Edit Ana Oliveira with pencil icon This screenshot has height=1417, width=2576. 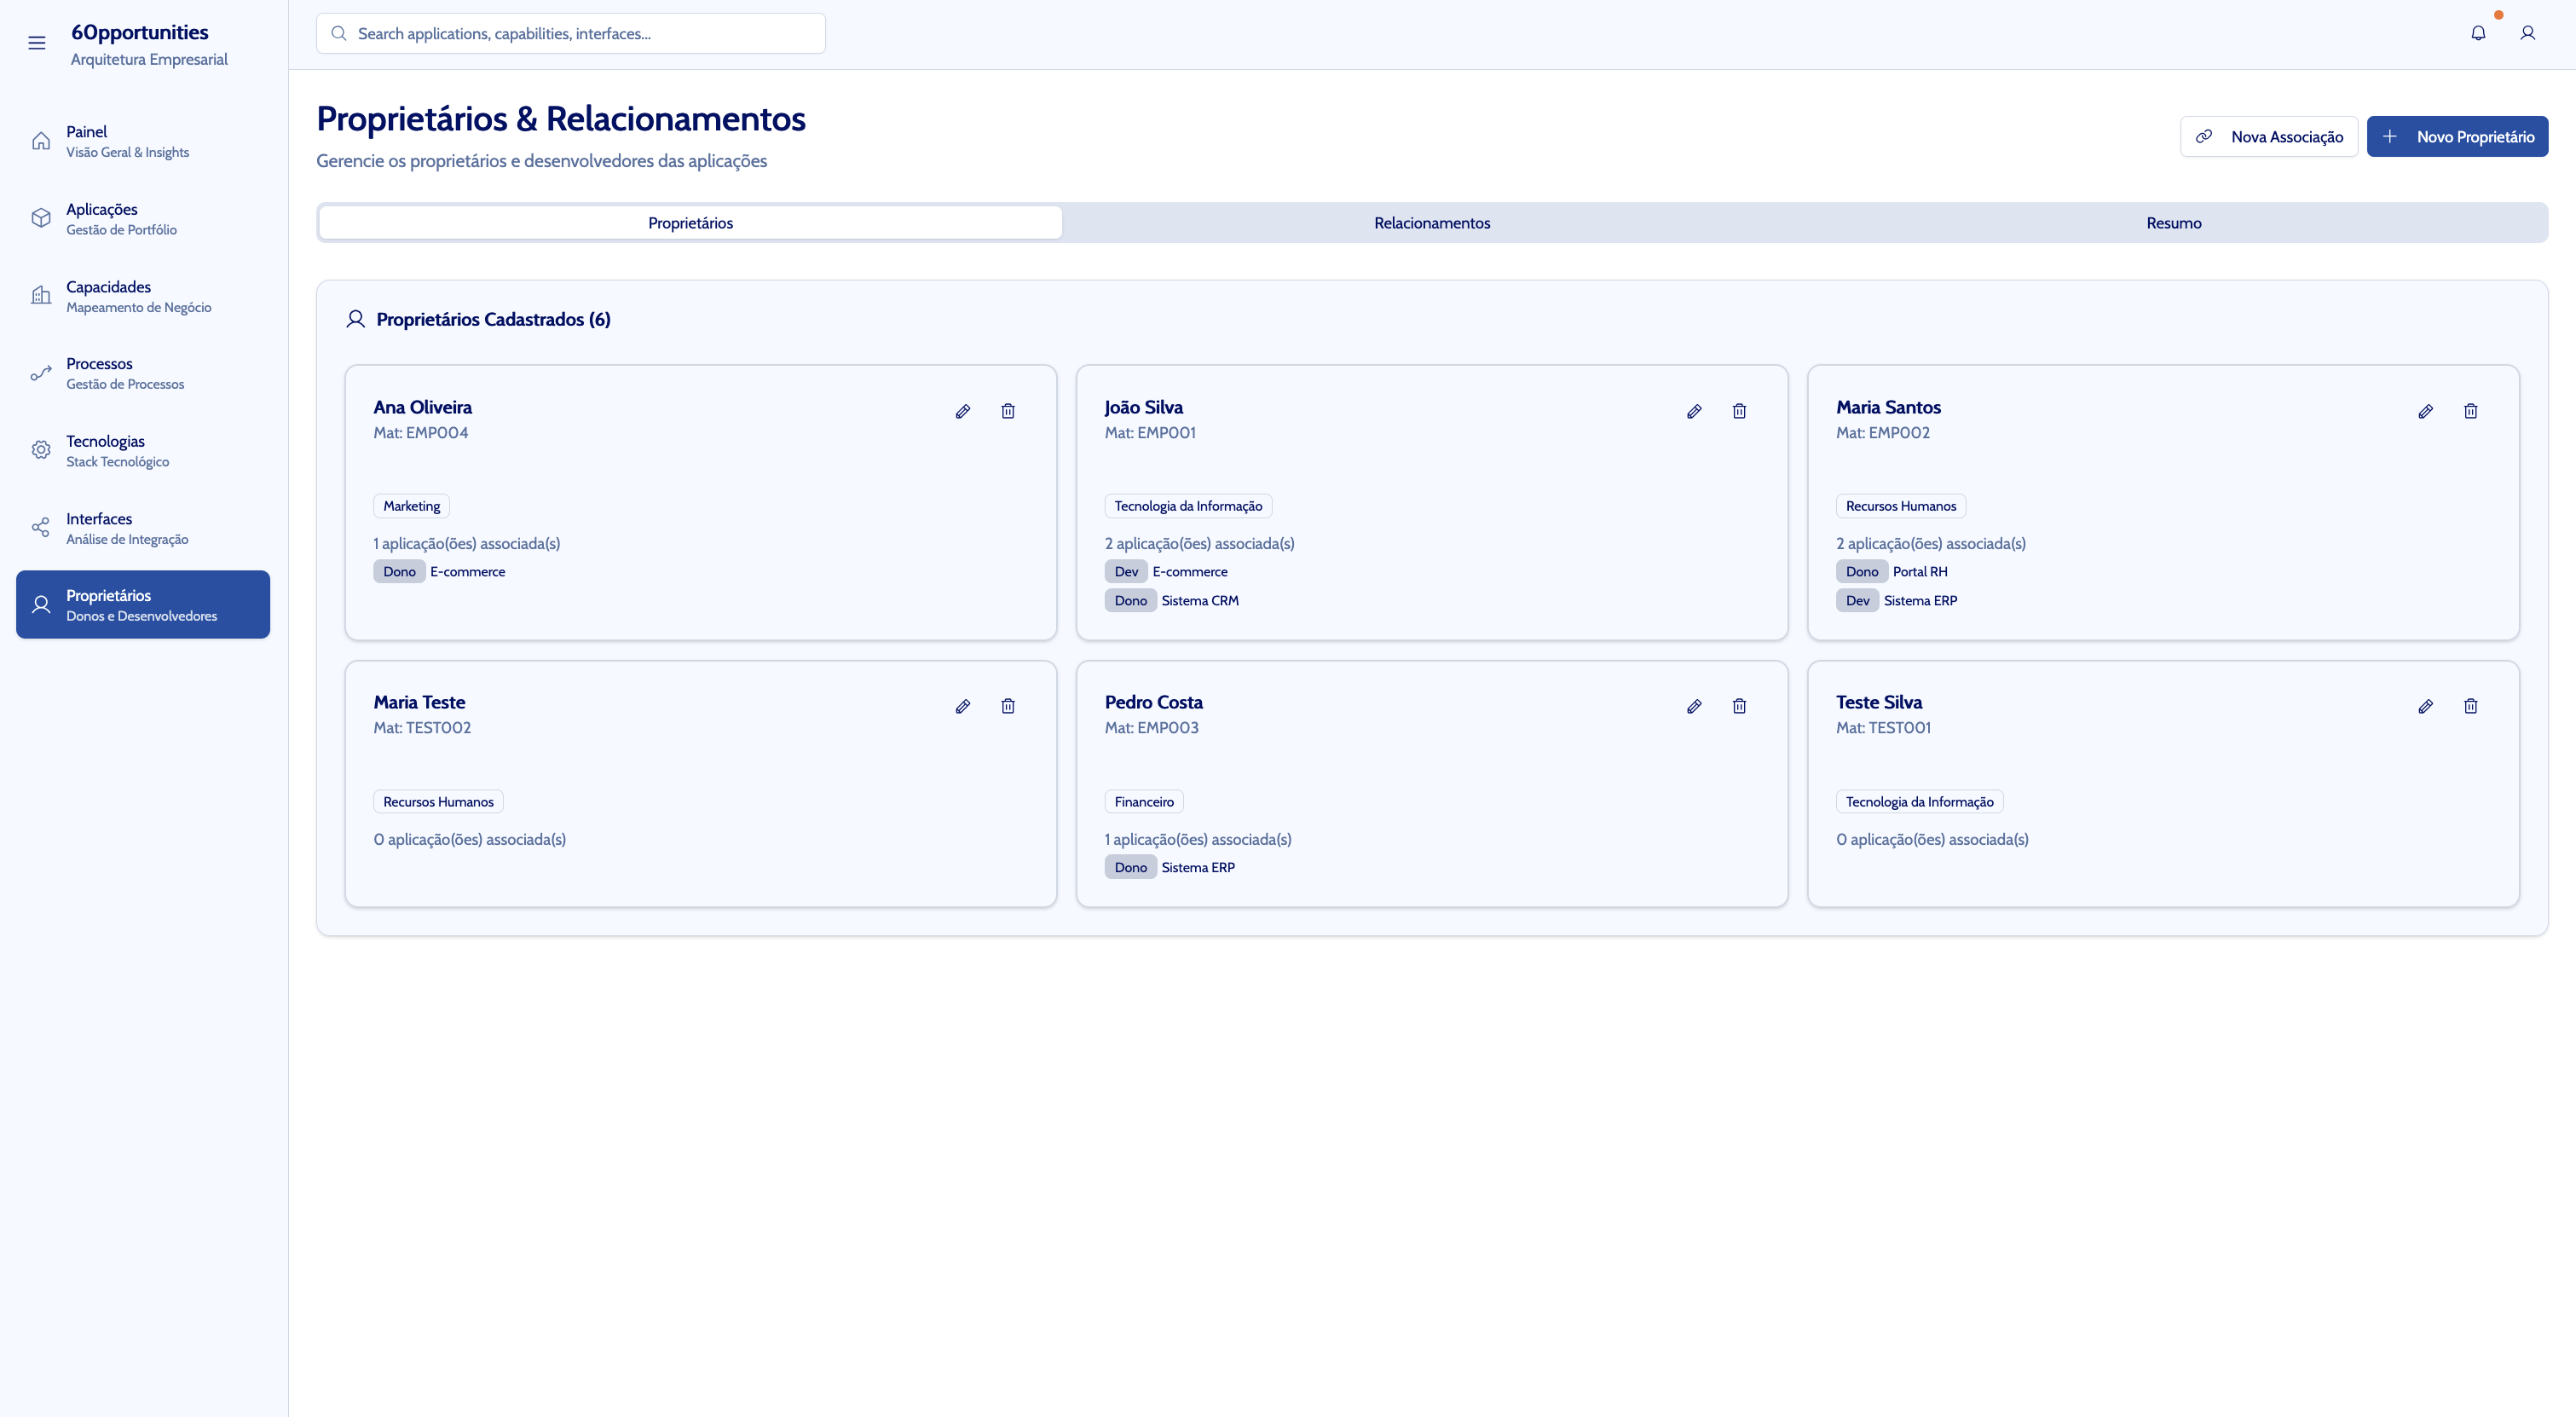point(962,411)
